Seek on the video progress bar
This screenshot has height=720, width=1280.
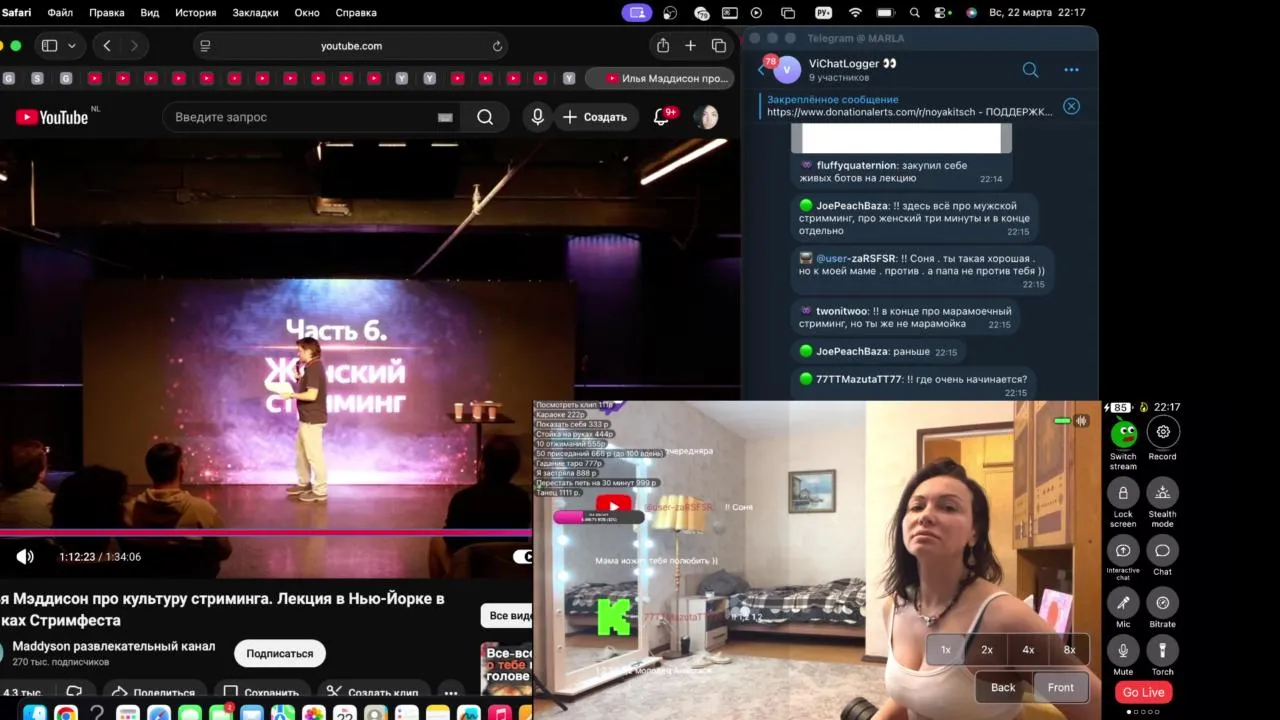pyautogui.click(x=266, y=532)
